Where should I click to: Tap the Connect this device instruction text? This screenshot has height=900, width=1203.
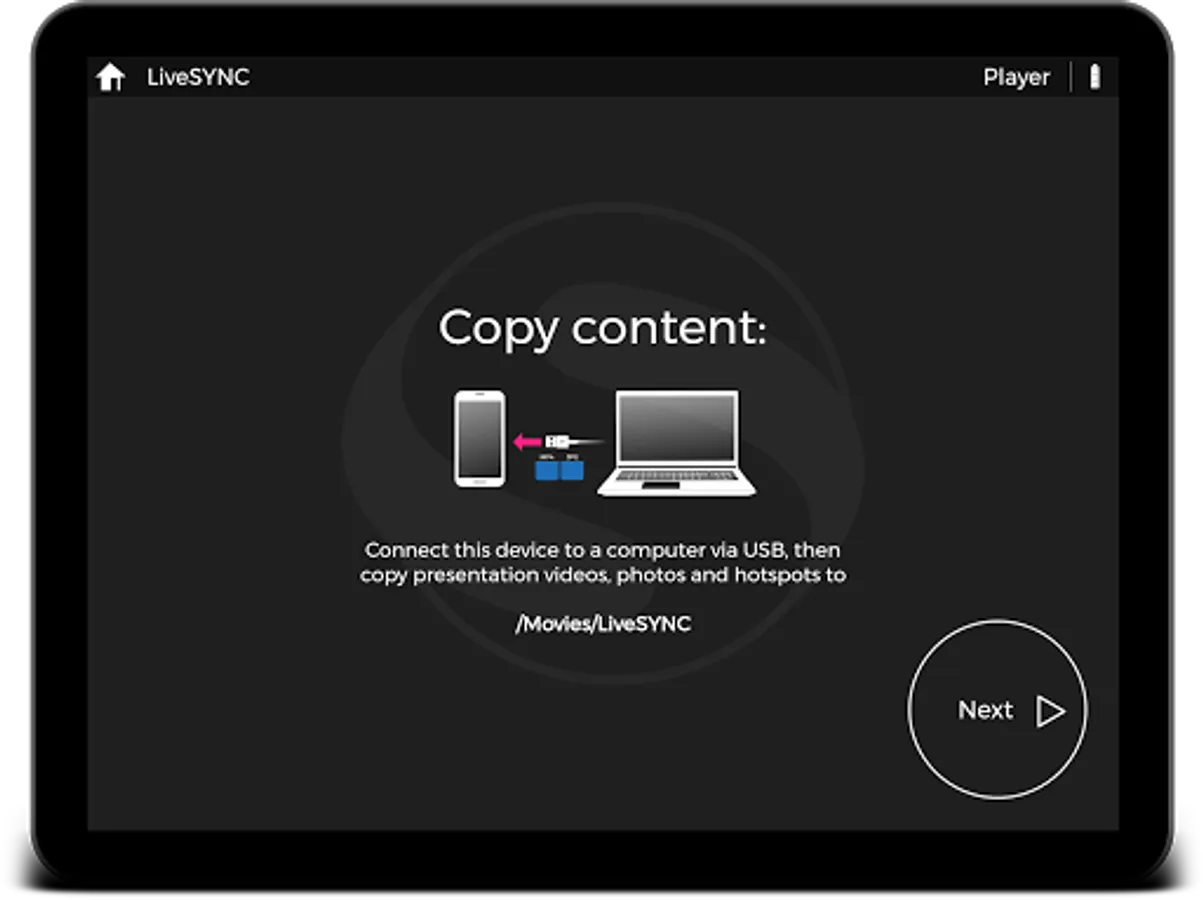tap(603, 562)
